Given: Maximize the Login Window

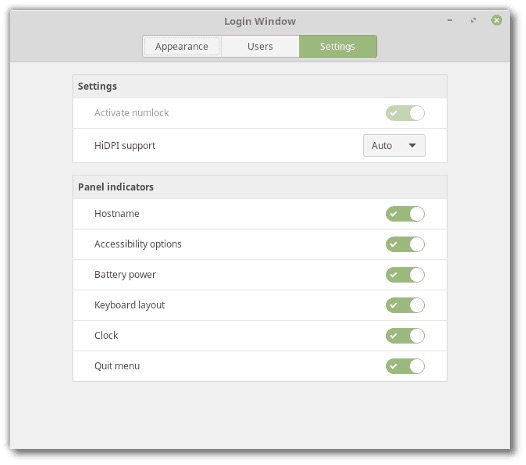Looking at the screenshot, I should (473, 20).
